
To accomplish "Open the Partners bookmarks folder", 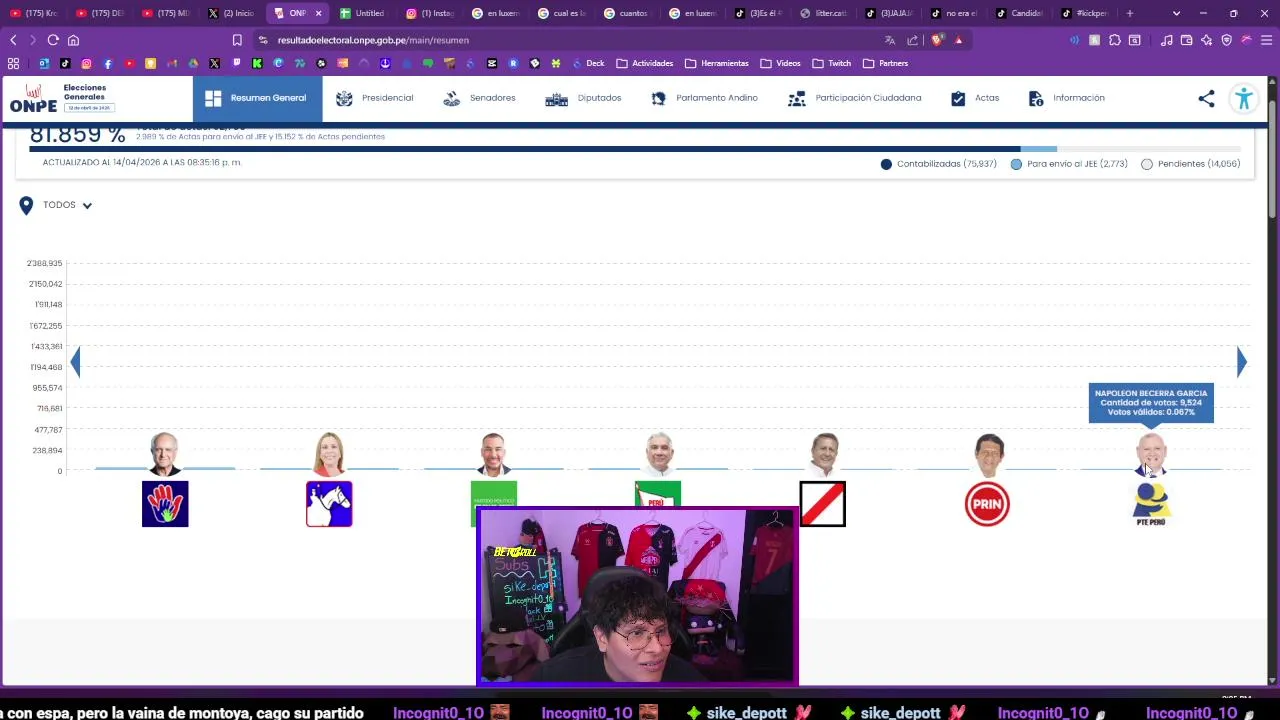I will pyautogui.click(x=886, y=63).
